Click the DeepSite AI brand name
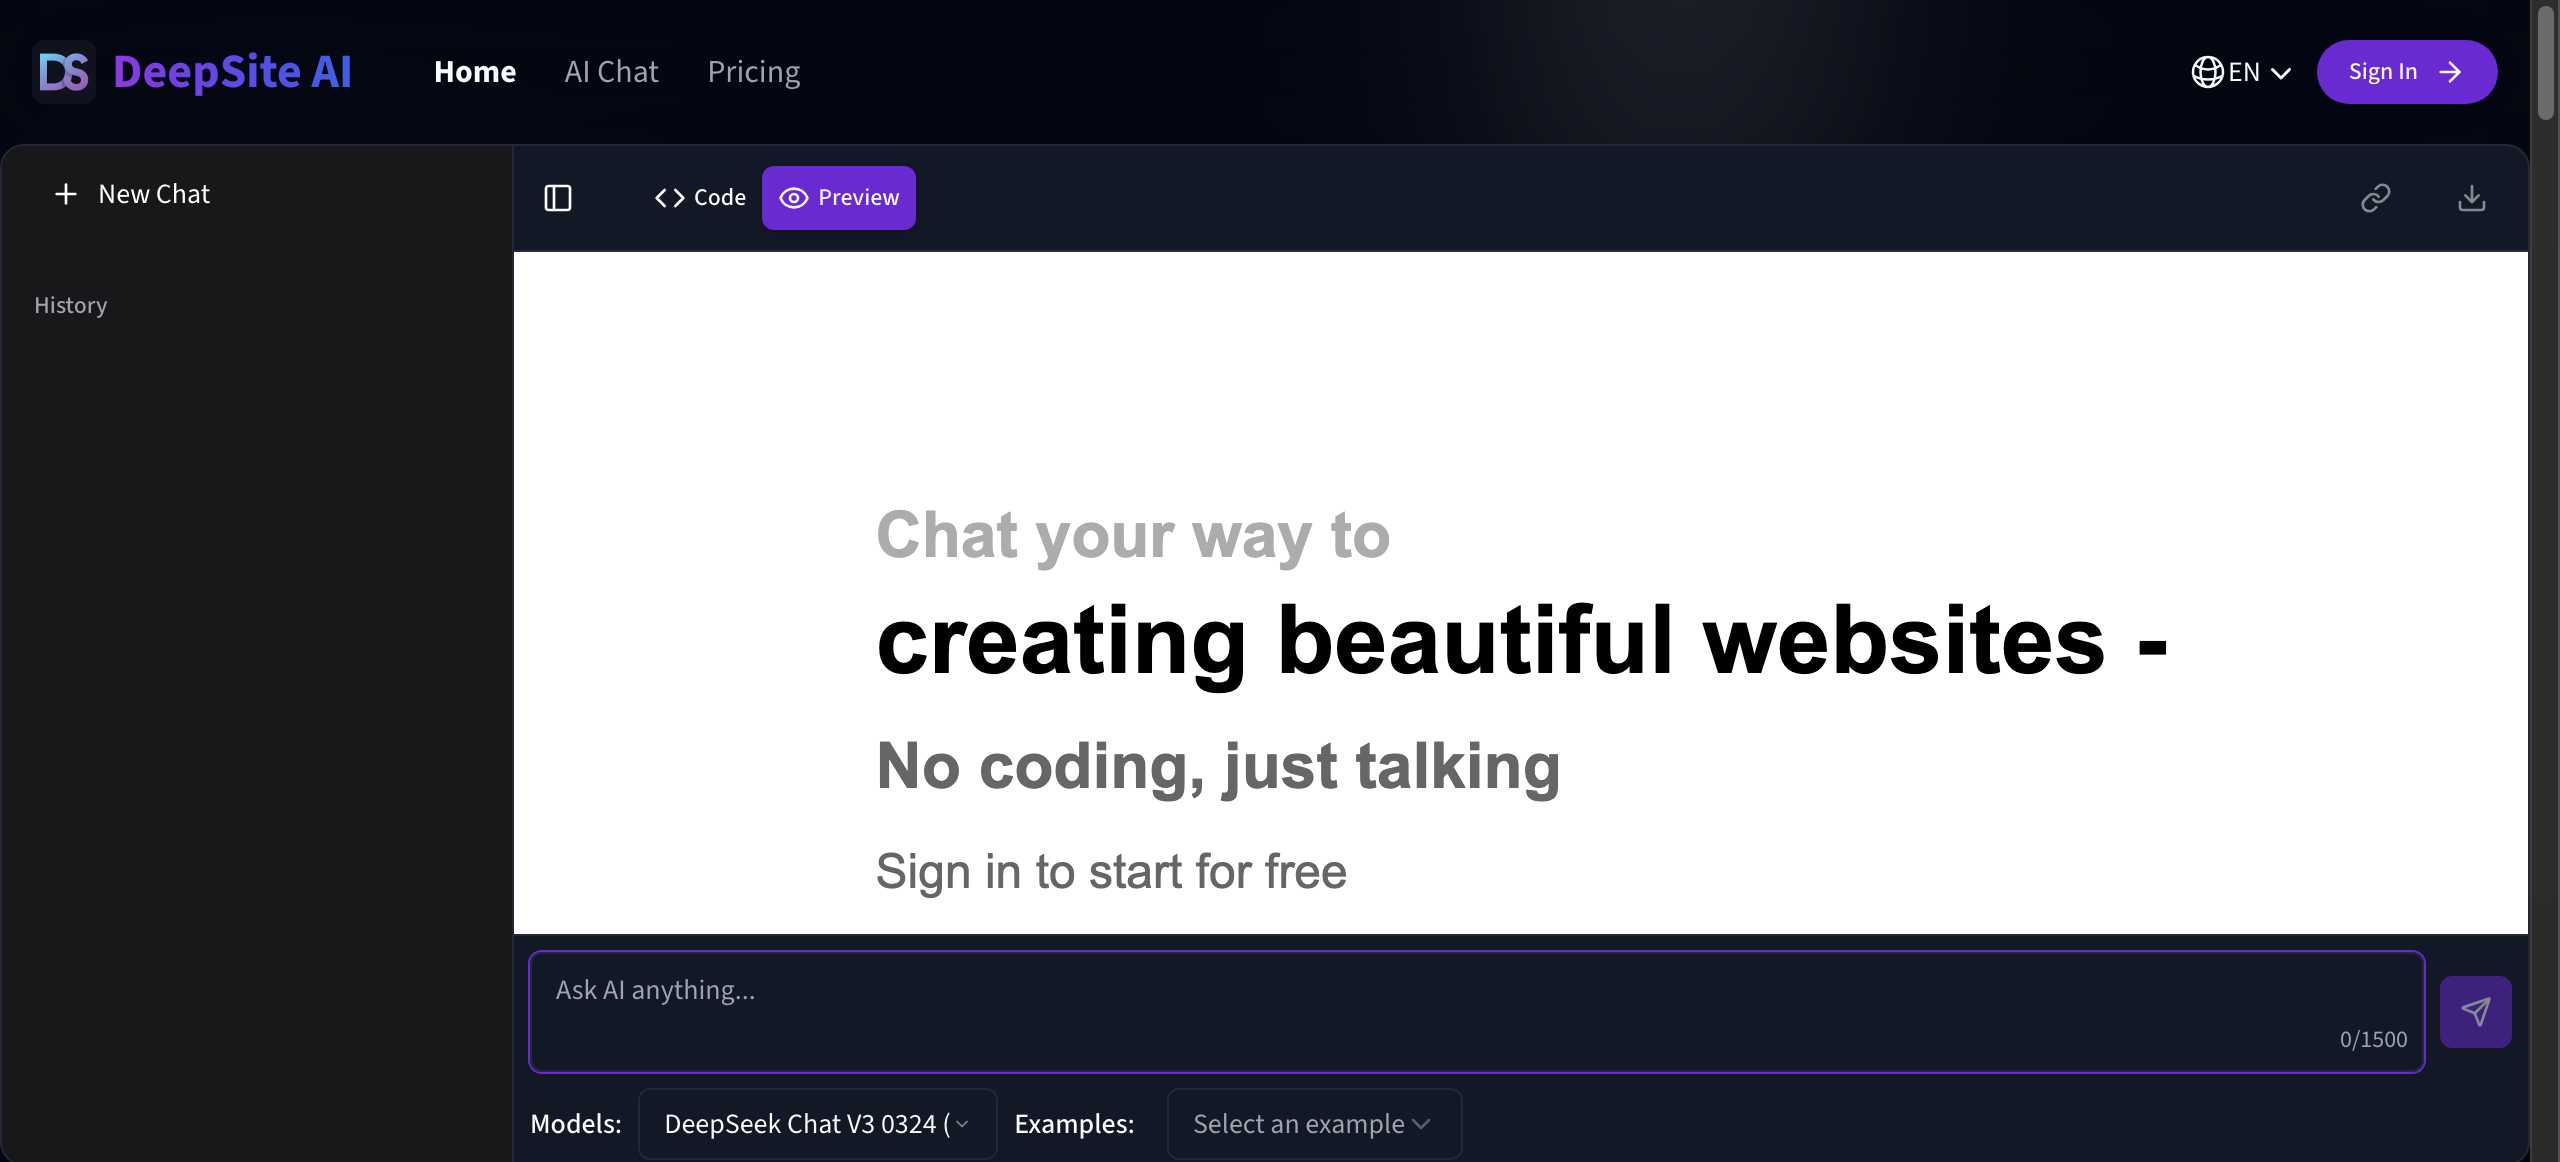Viewport: 2560px width, 1162px height. click(232, 72)
